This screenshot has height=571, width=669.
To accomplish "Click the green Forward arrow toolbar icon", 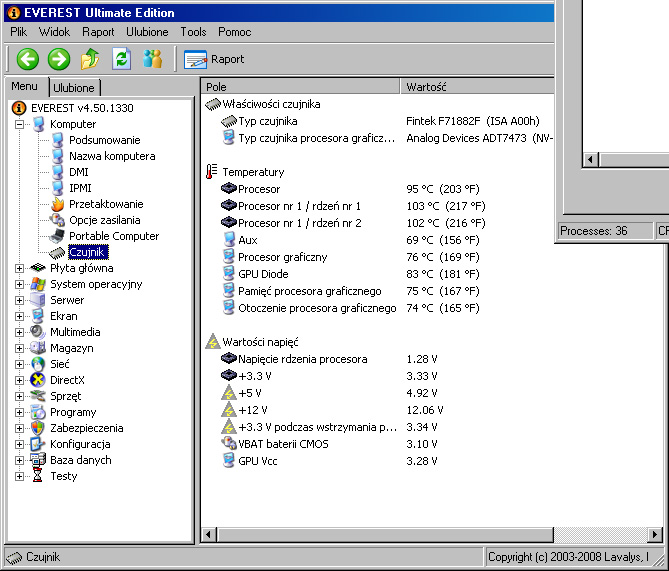I will pyautogui.click(x=59, y=59).
